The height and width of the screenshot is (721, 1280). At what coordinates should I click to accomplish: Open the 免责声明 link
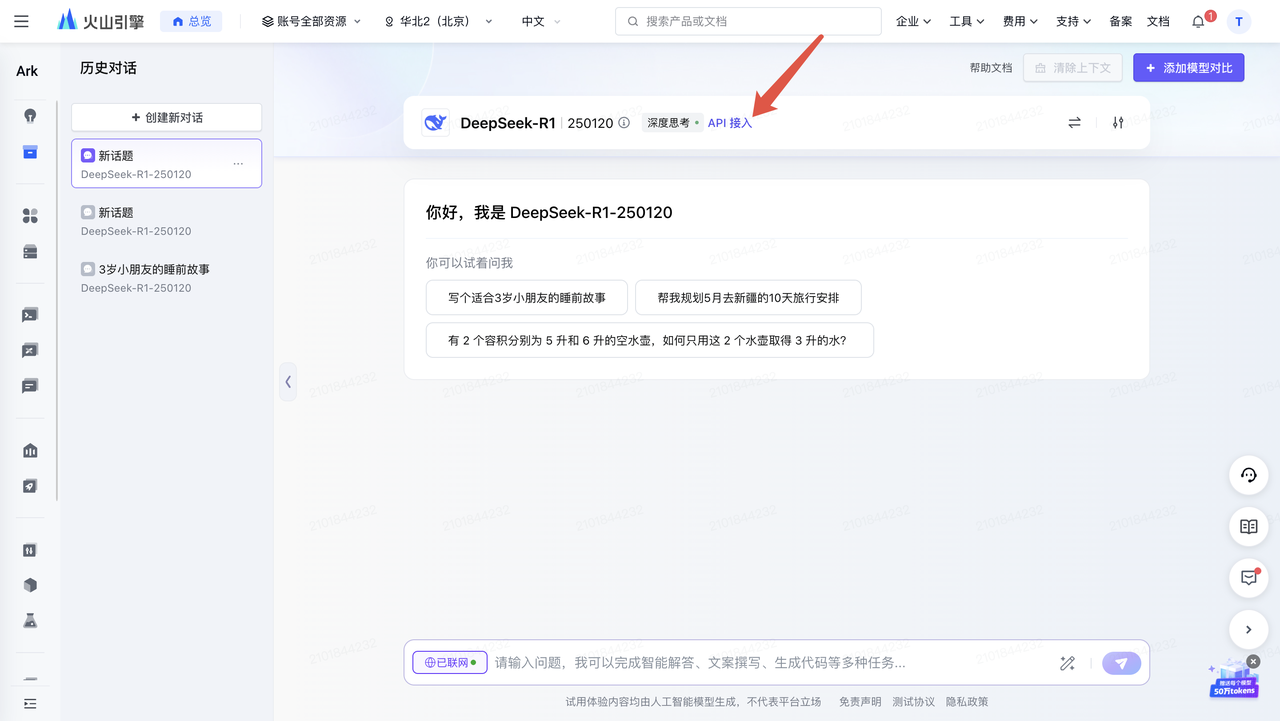pos(860,702)
